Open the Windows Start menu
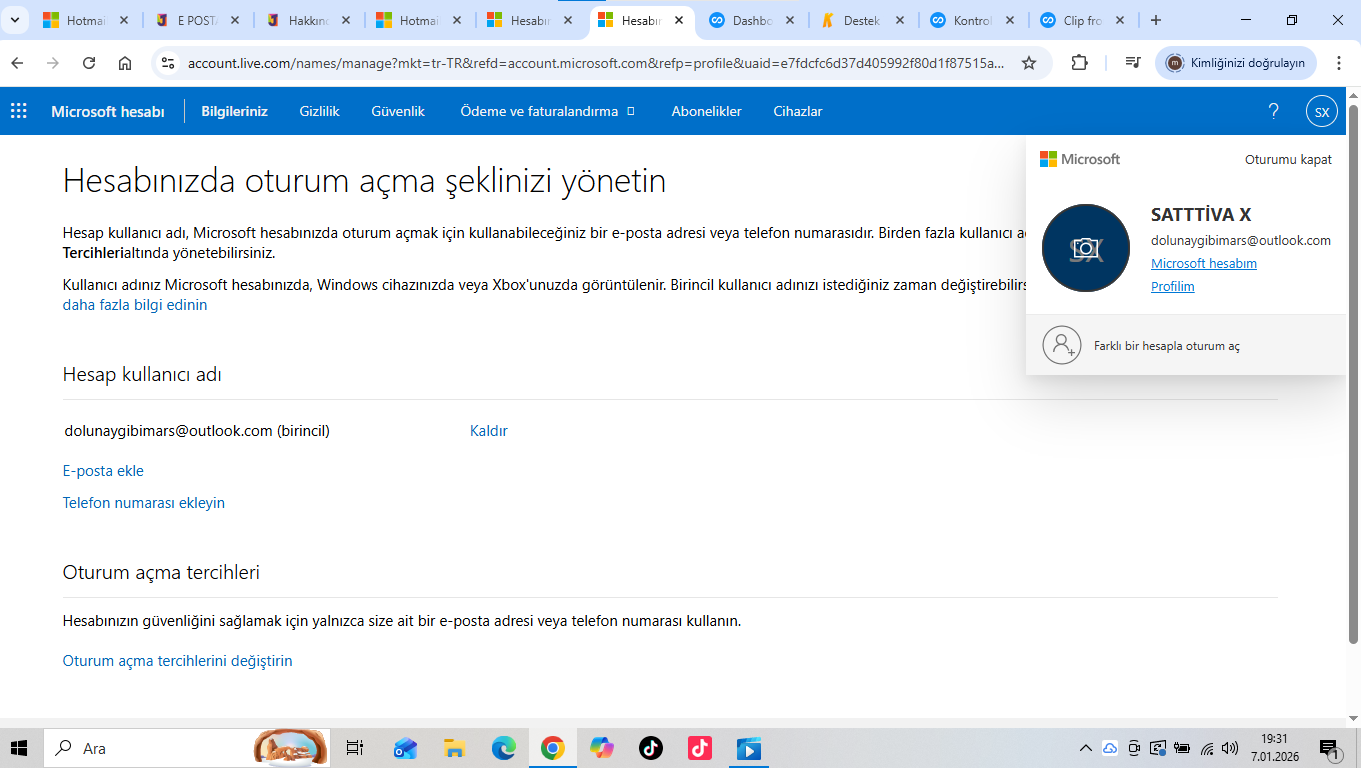Image resolution: width=1361 pixels, height=768 pixels. pyautogui.click(x=20, y=748)
